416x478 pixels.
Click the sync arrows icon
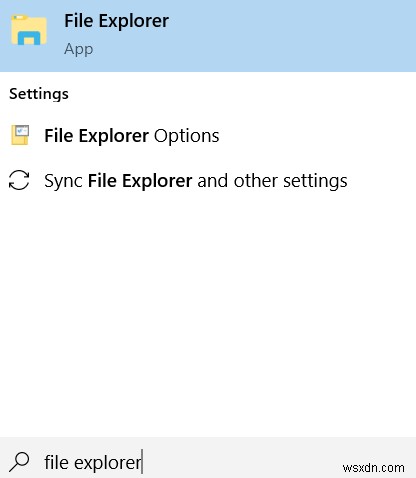pos(19,180)
